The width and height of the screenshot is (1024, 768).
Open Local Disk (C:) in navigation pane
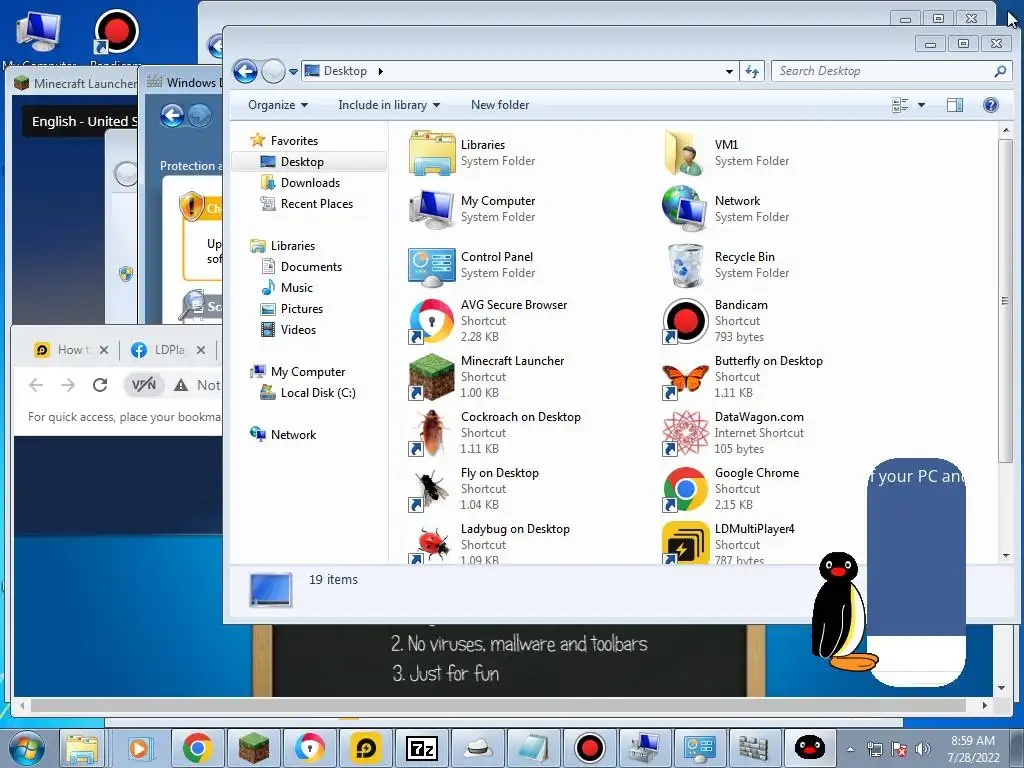pyautogui.click(x=318, y=392)
